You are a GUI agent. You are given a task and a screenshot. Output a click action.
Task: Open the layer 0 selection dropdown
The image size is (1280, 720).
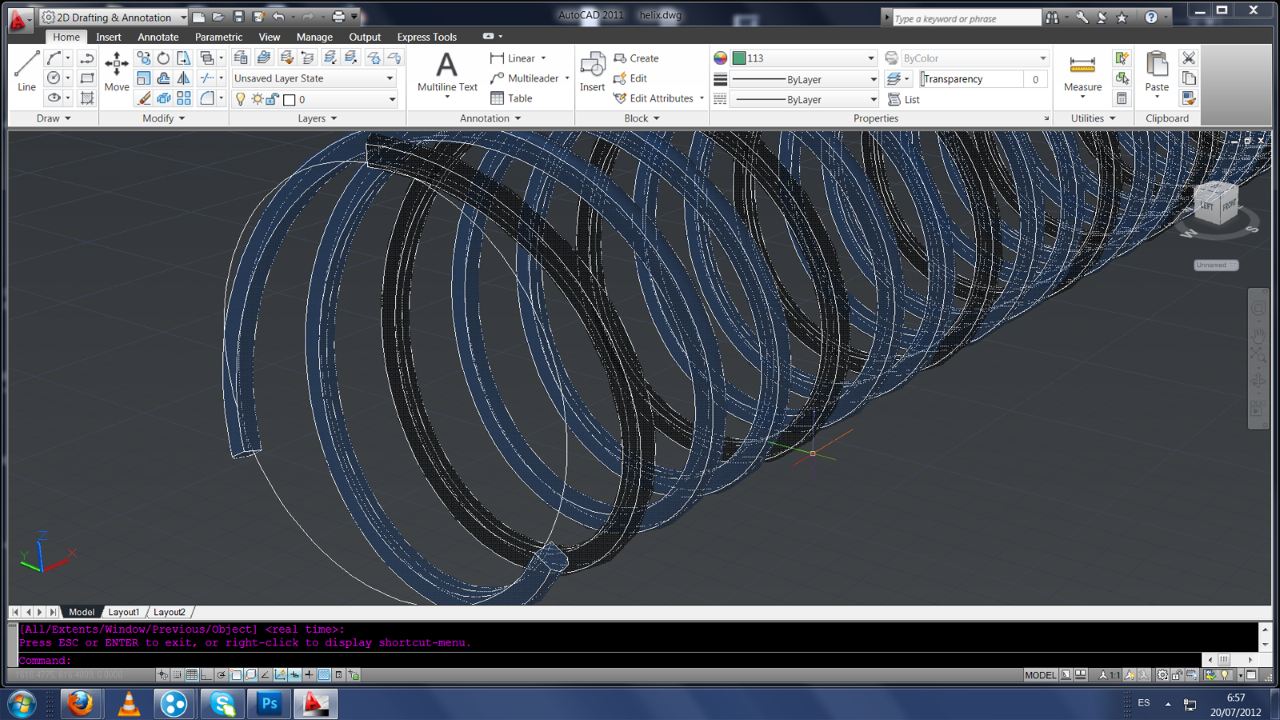click(314, 99)
